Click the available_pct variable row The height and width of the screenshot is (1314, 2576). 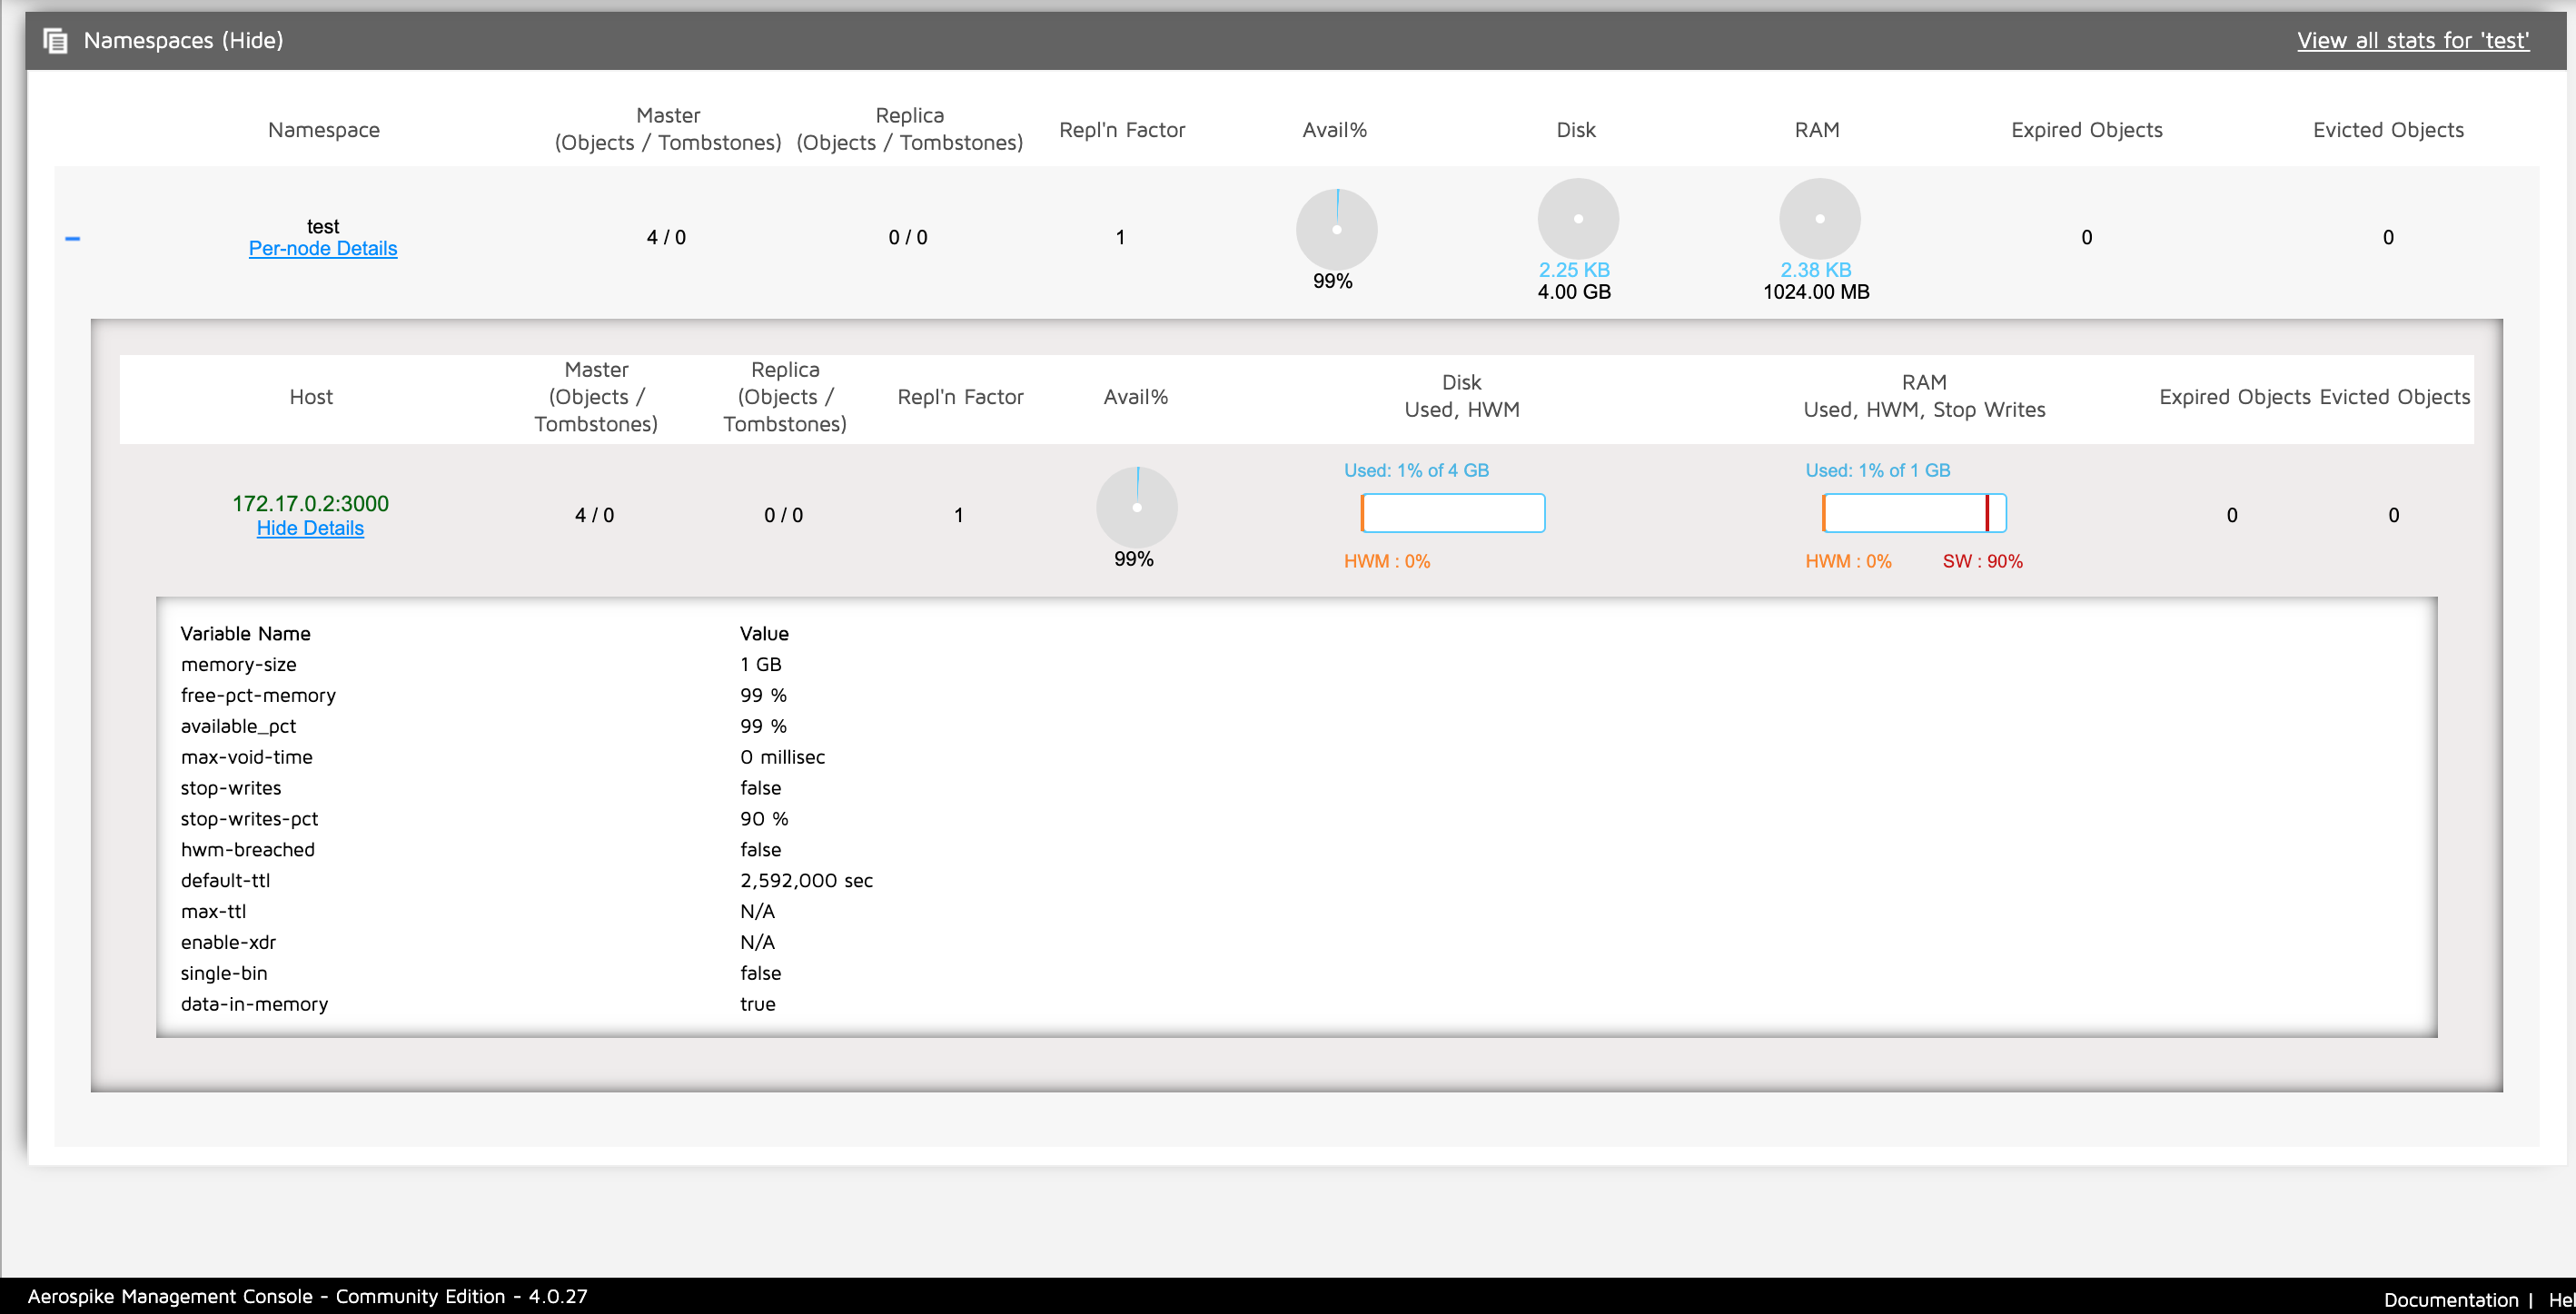(1296, 726)
